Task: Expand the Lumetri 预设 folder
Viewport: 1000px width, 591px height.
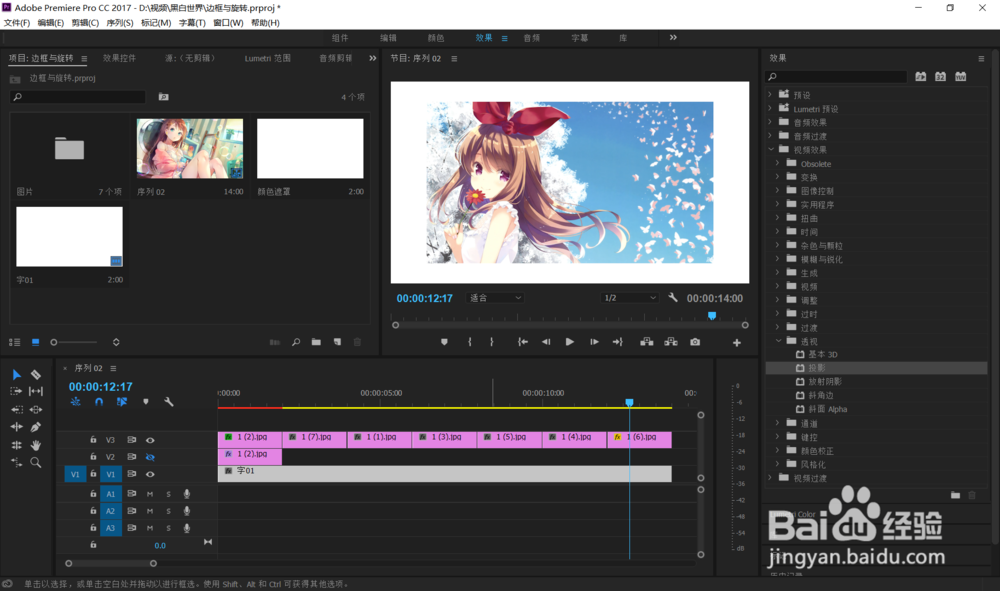Action: coord(770,108)
